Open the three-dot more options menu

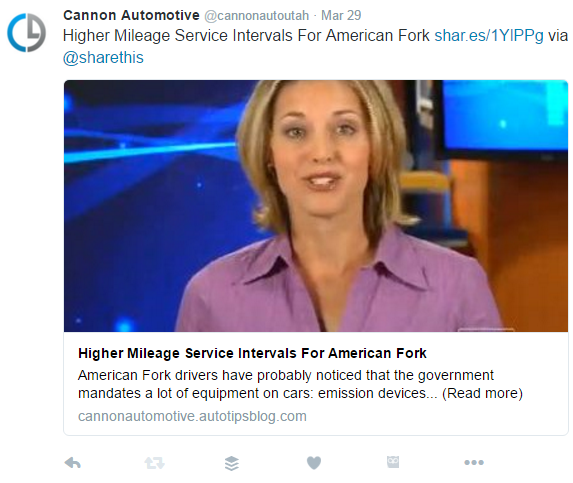[x=474, y=463]
